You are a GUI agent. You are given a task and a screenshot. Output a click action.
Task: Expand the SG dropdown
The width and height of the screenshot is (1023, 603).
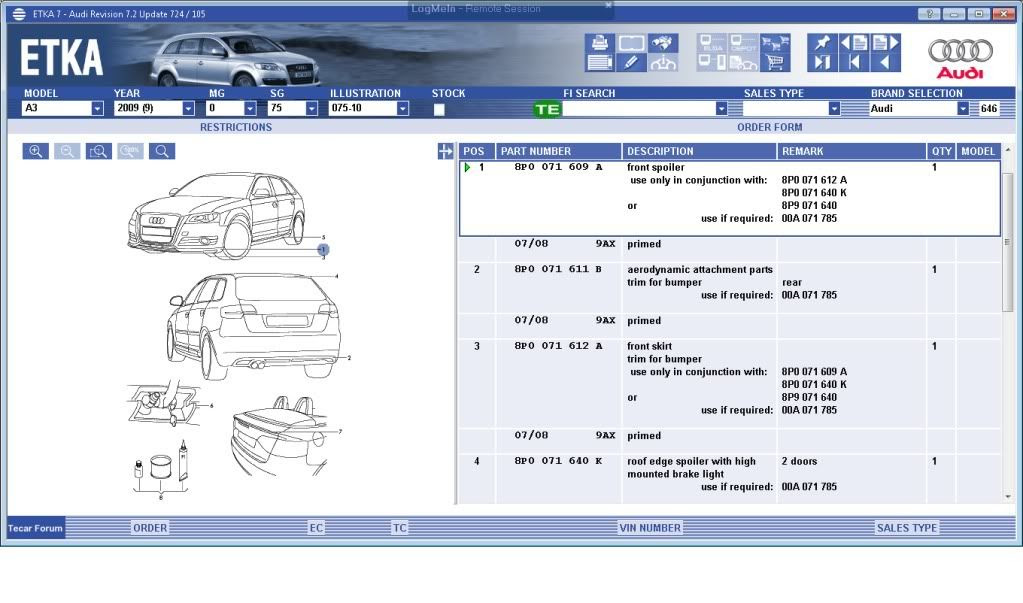pos(311,108)
